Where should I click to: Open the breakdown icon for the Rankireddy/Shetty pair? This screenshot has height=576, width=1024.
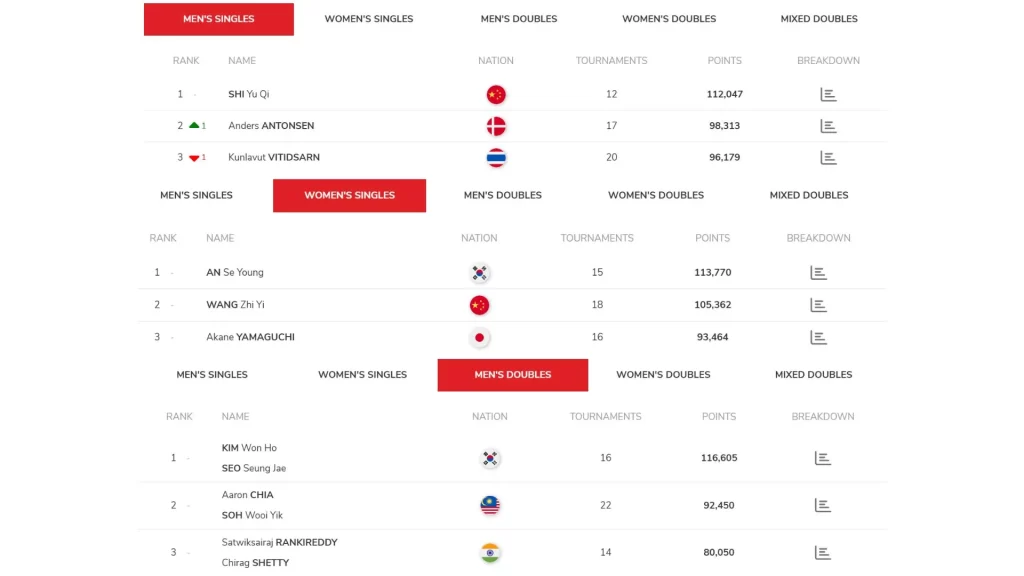pos(823,553)
